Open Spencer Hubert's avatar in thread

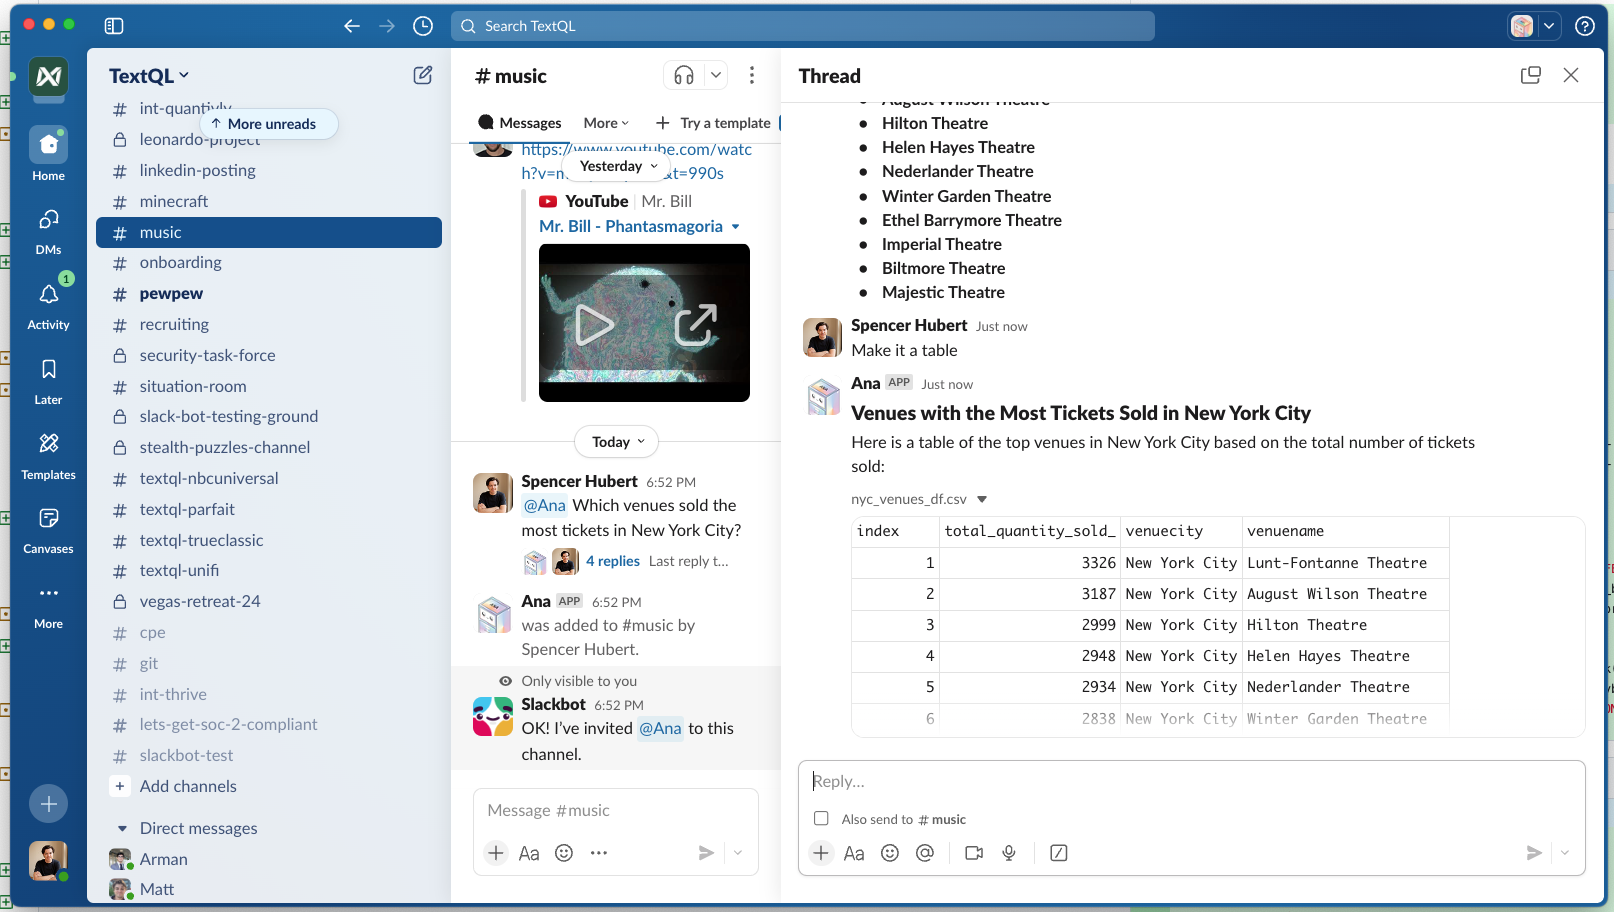tap(822, 338)
